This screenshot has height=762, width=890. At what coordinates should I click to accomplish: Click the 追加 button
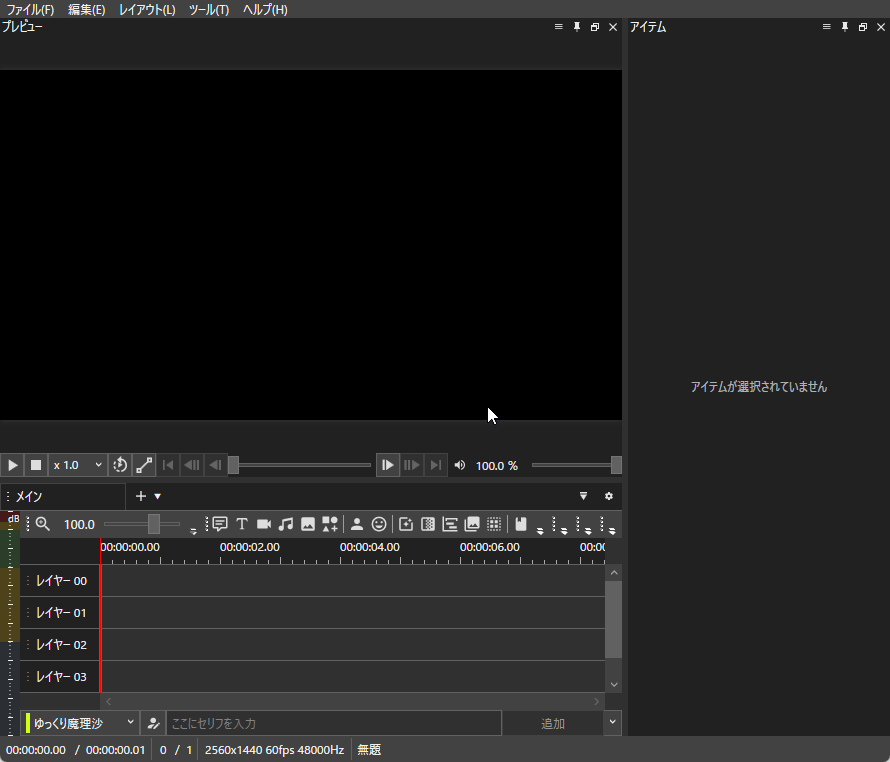point(553,722)
